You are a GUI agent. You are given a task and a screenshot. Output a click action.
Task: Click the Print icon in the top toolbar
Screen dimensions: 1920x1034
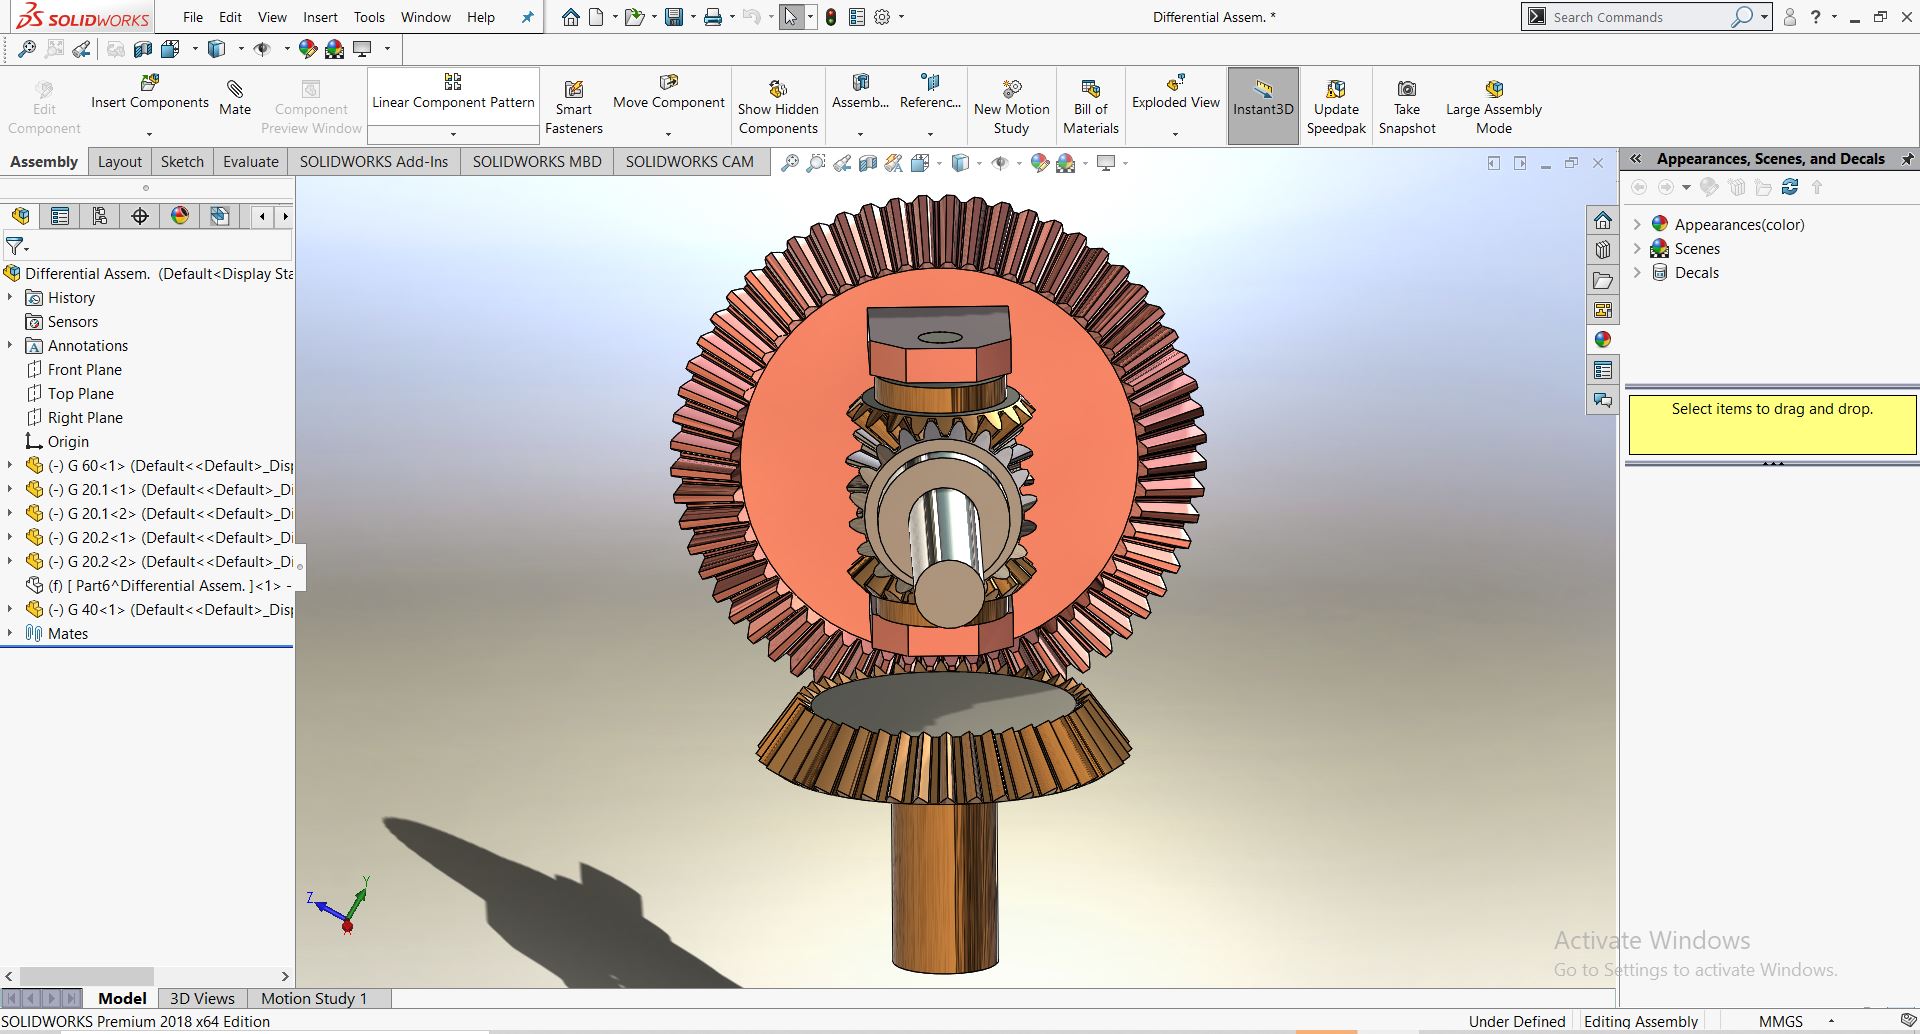click(713, 17)
